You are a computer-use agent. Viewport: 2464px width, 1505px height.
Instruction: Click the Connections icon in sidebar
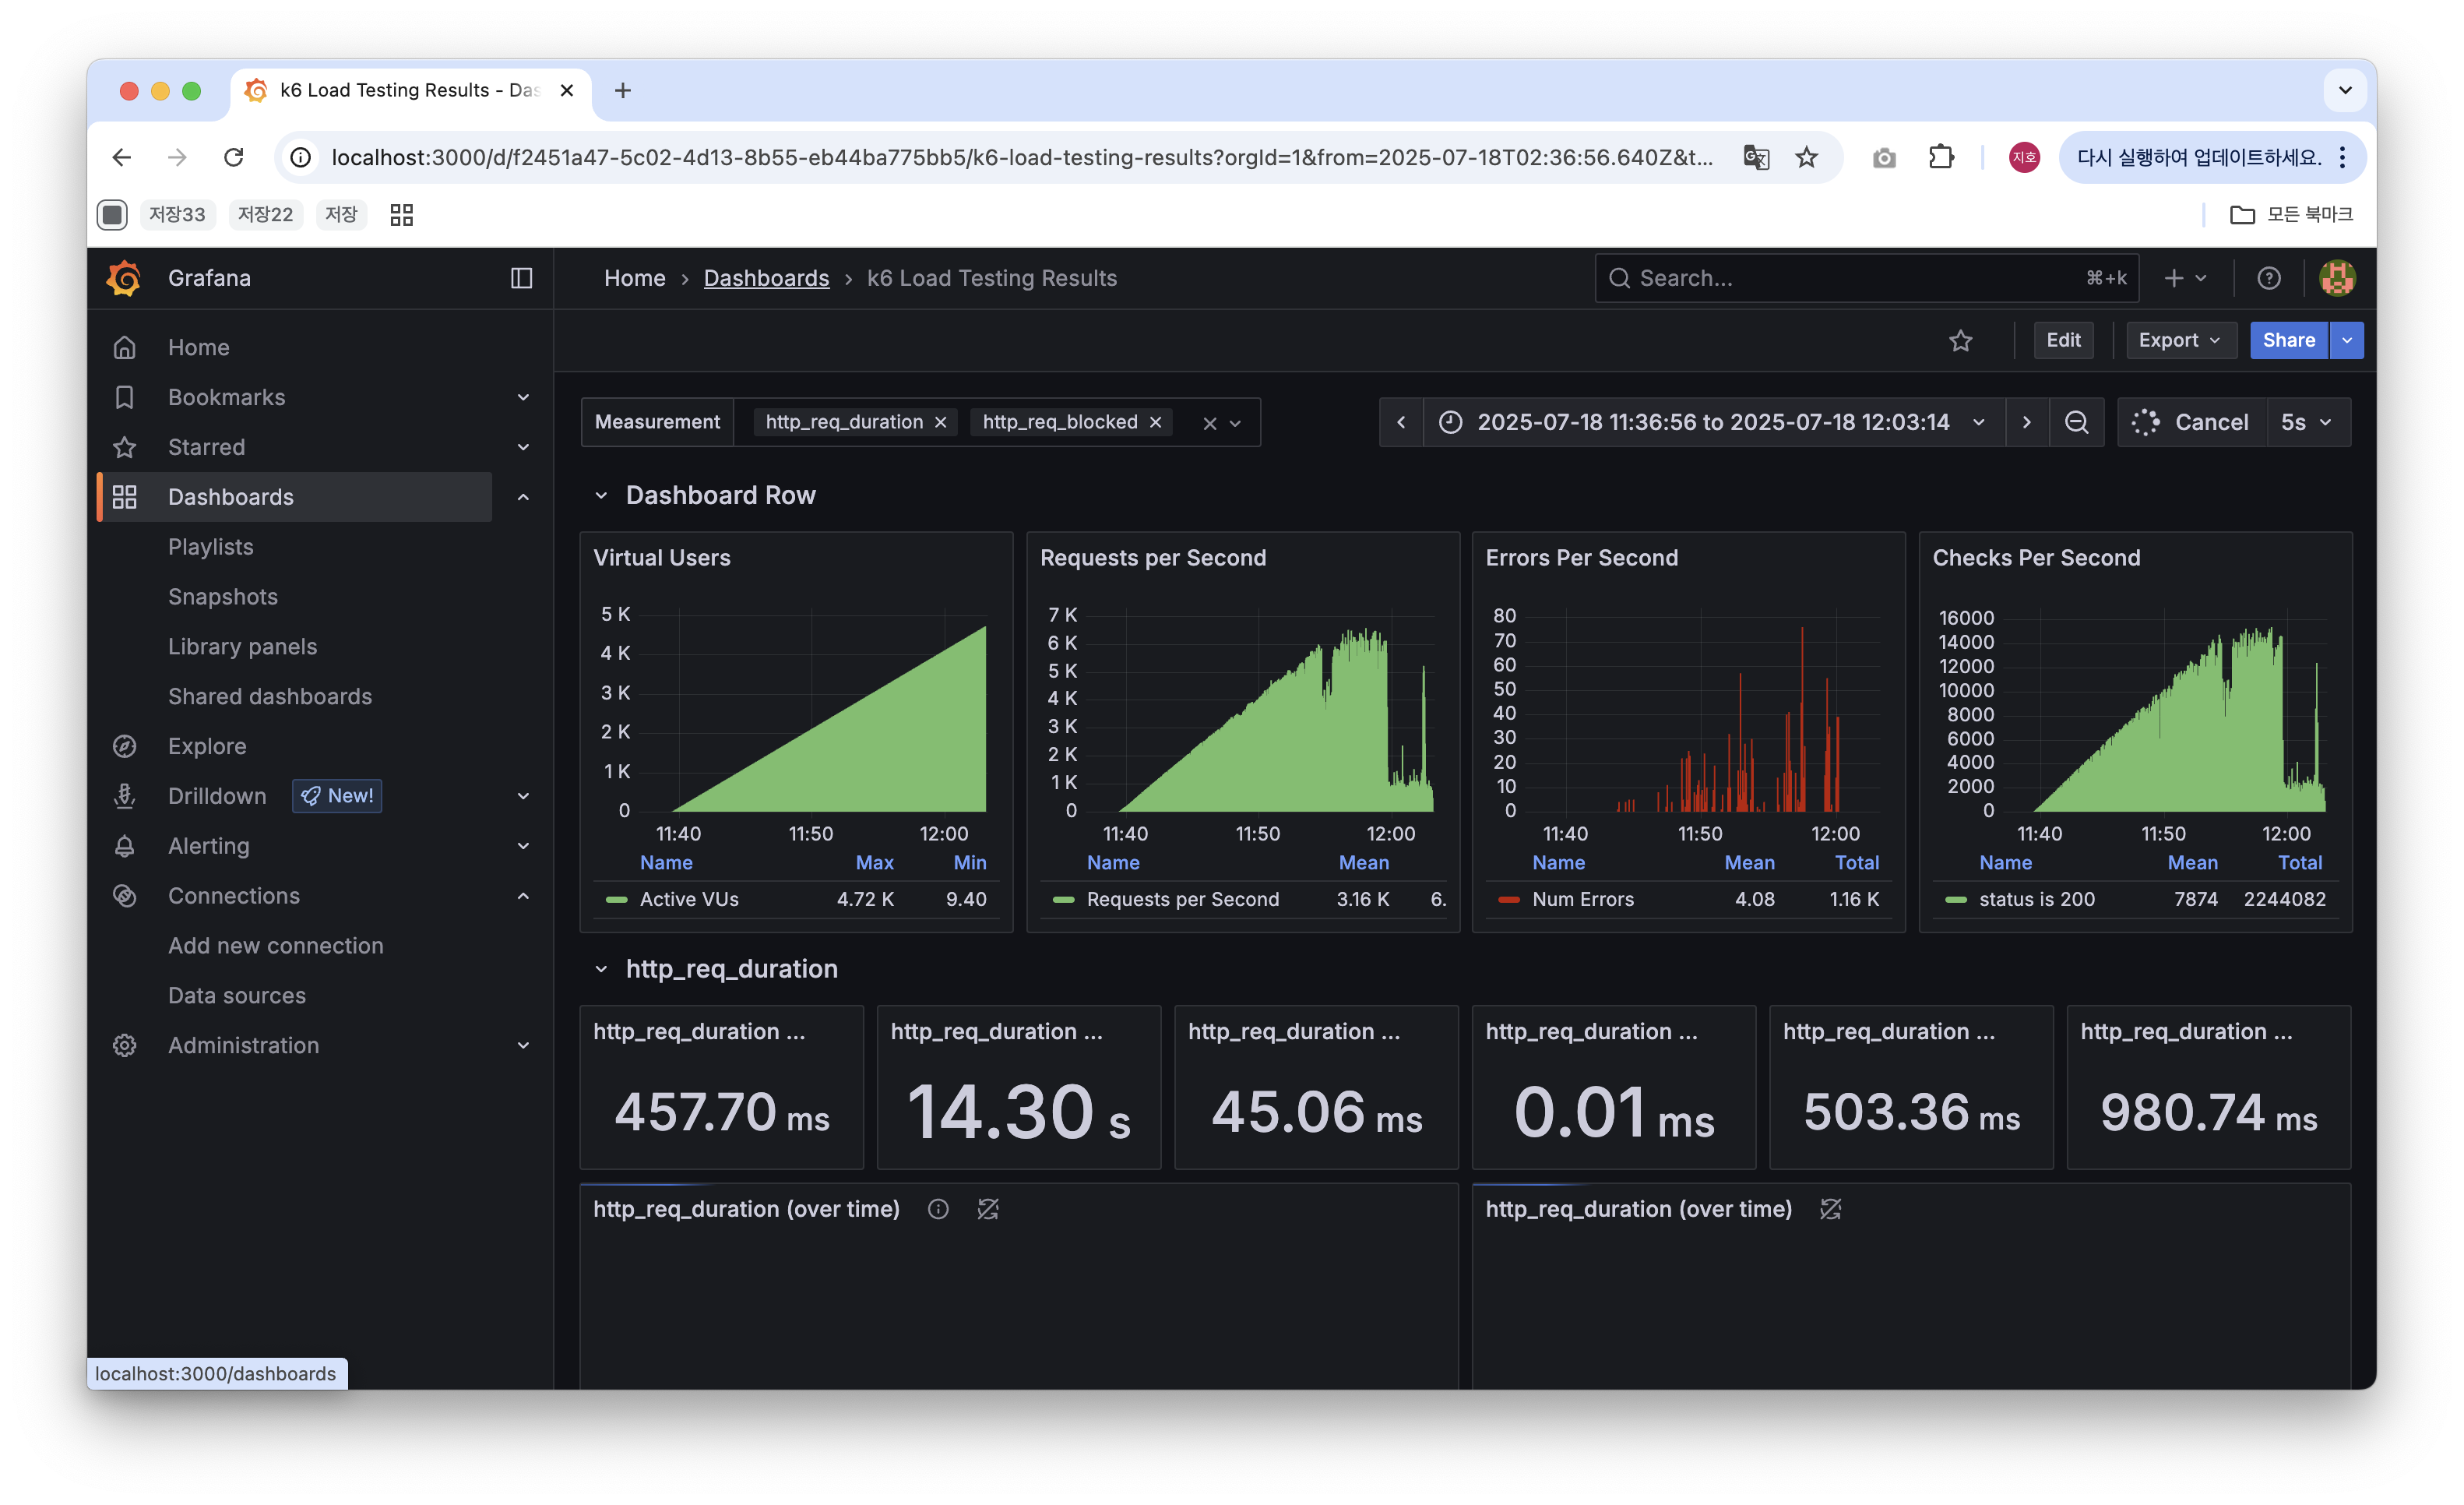124,896
